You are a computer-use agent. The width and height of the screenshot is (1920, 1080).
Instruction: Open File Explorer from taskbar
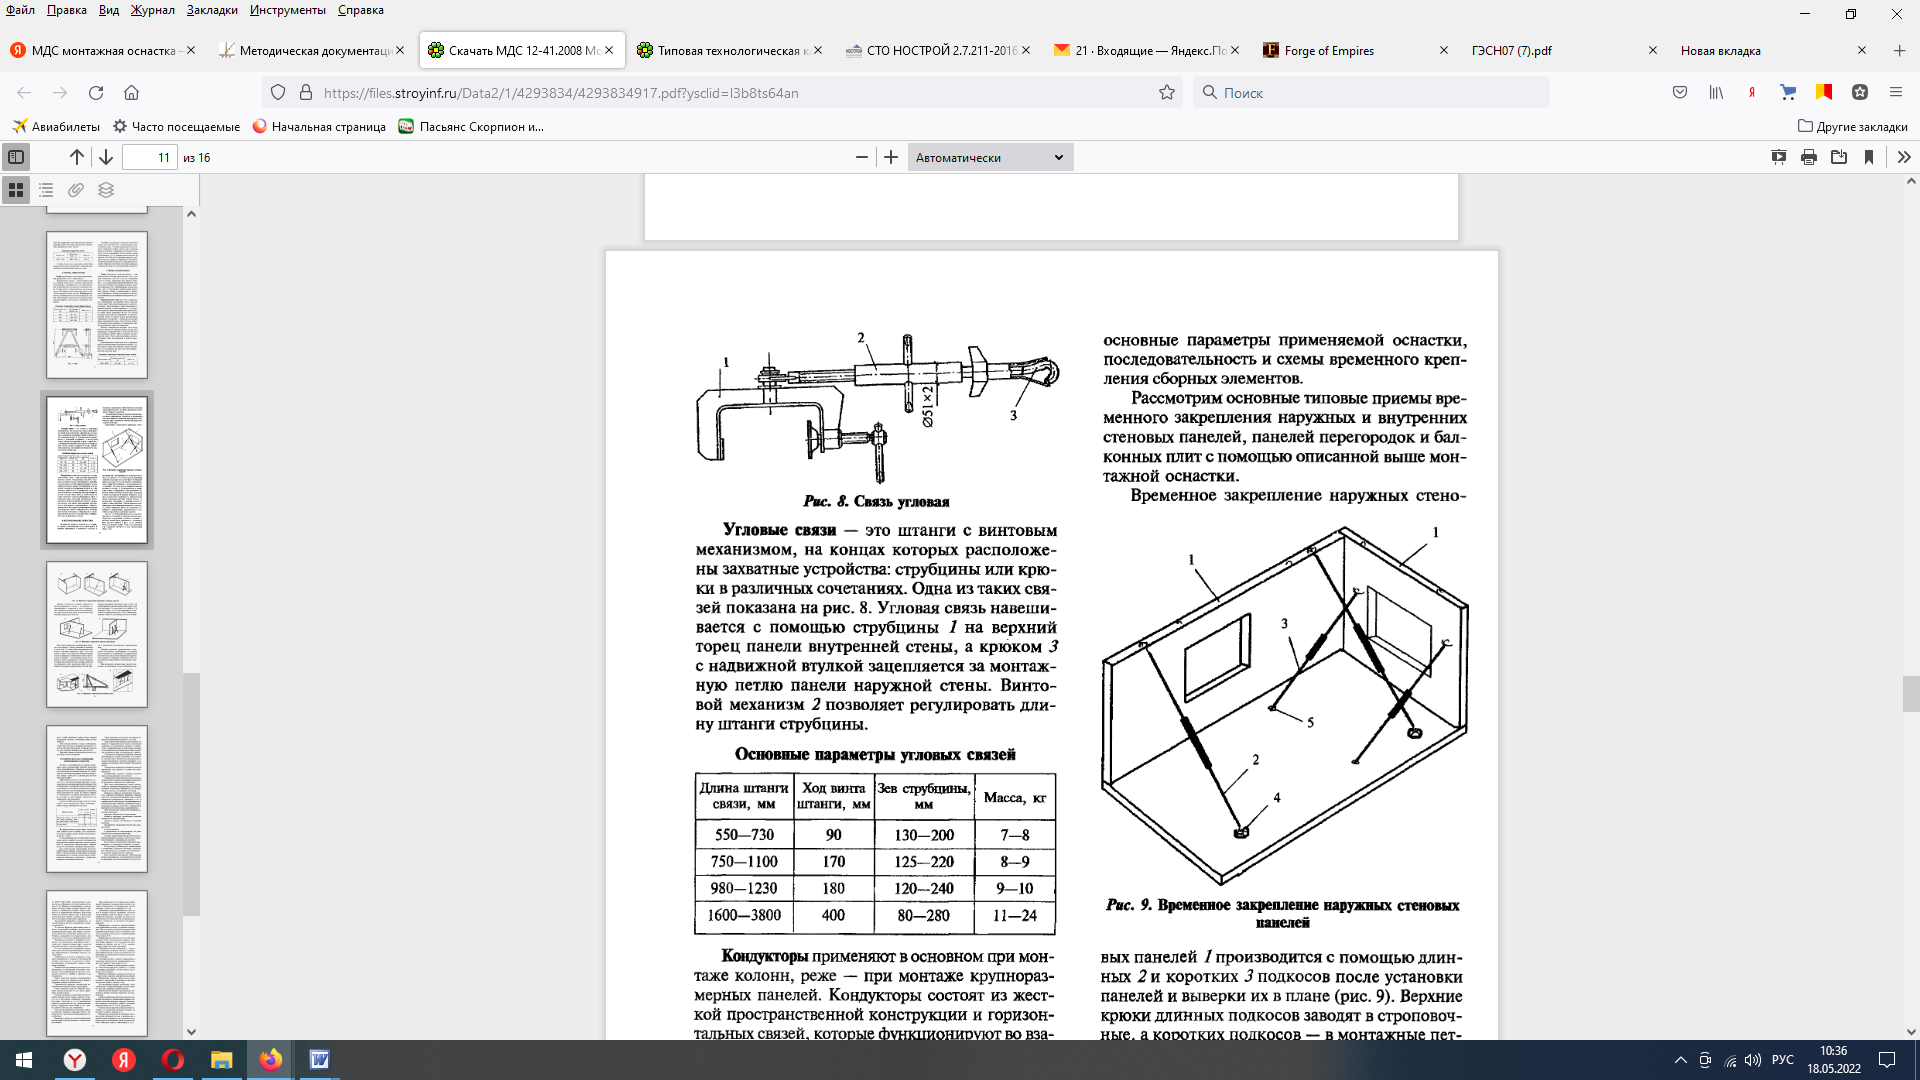[221, 1060]
